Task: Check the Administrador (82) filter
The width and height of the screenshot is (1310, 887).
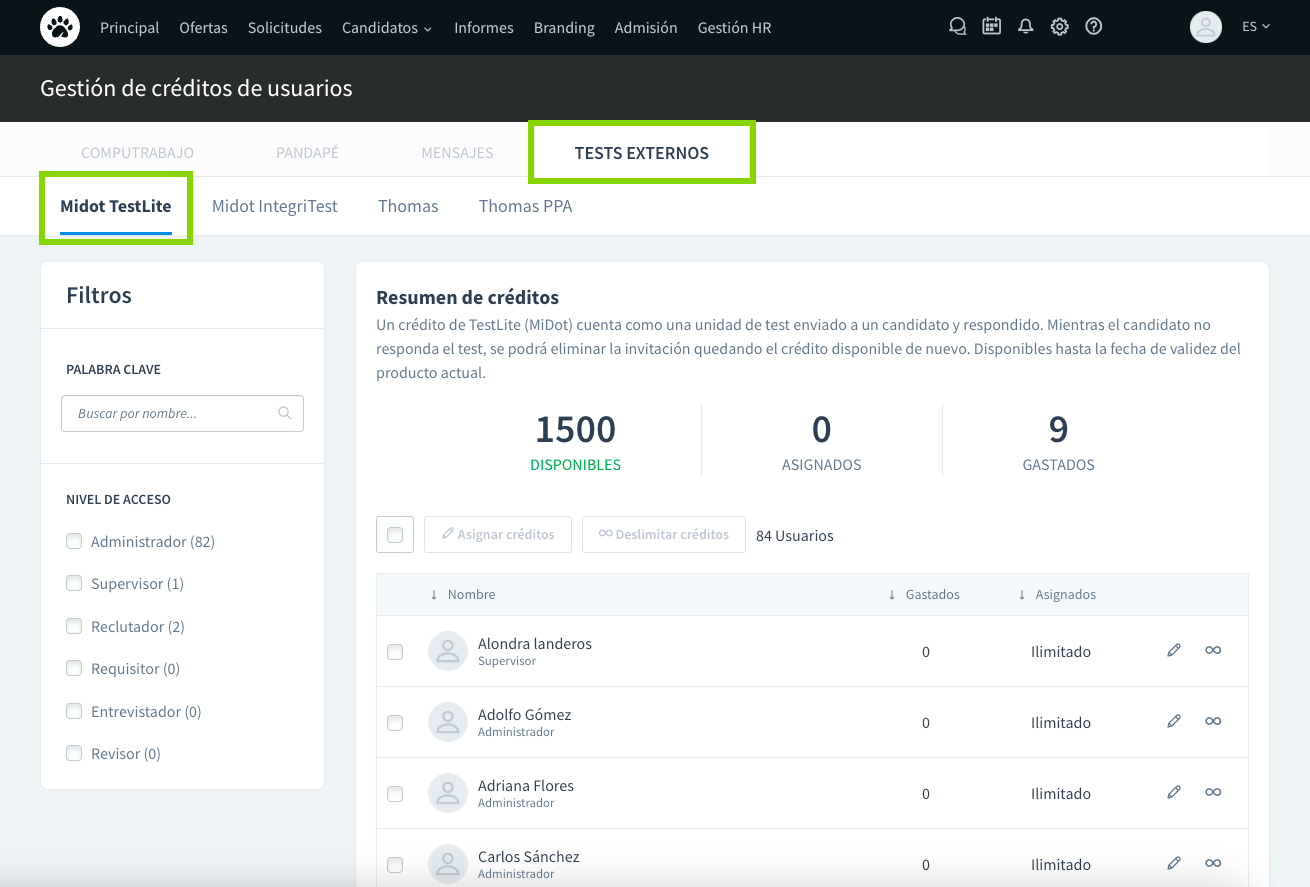Action: tap(74, 541)
